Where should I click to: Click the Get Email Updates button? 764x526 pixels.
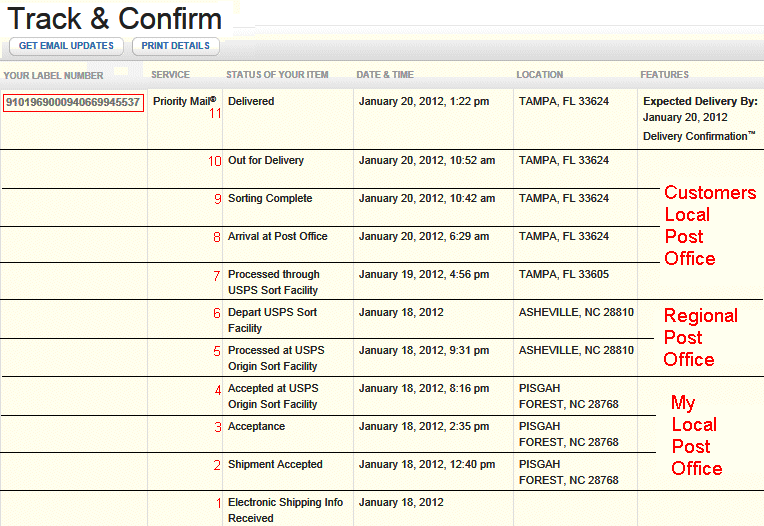pyautogui.click(x=66, y=46)
